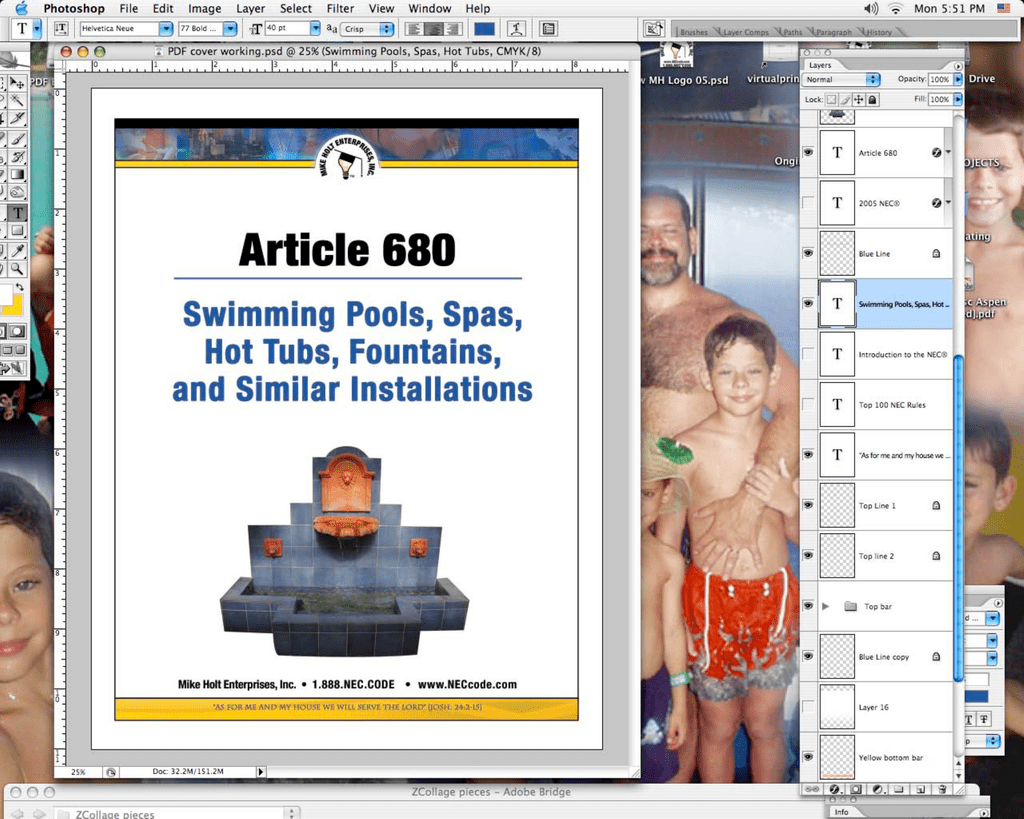Screen dimensions: 1024x819
Task: Center align text in options bar
Action: click(433, 29)
